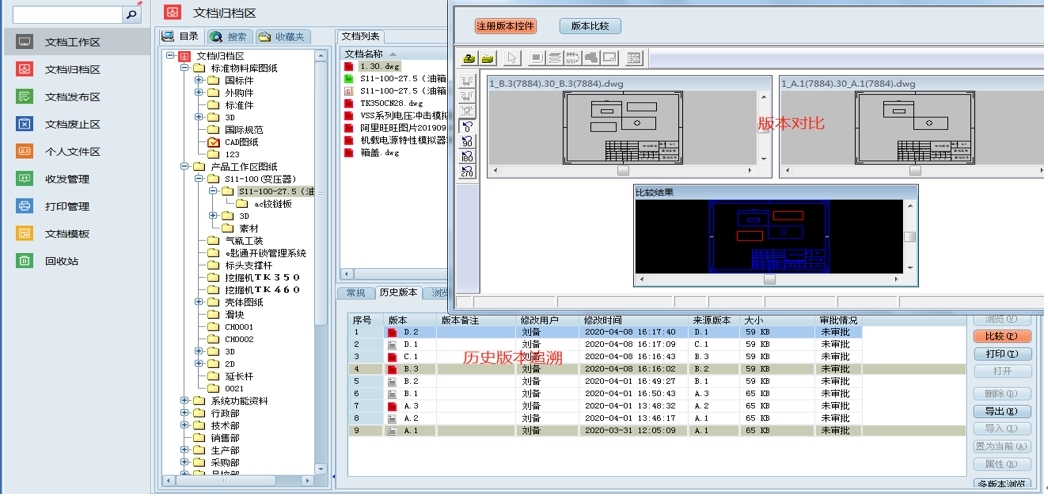The image size is (1048, 499).
Task: Click the 注册版本控件 button
Action: click(506, 26)
